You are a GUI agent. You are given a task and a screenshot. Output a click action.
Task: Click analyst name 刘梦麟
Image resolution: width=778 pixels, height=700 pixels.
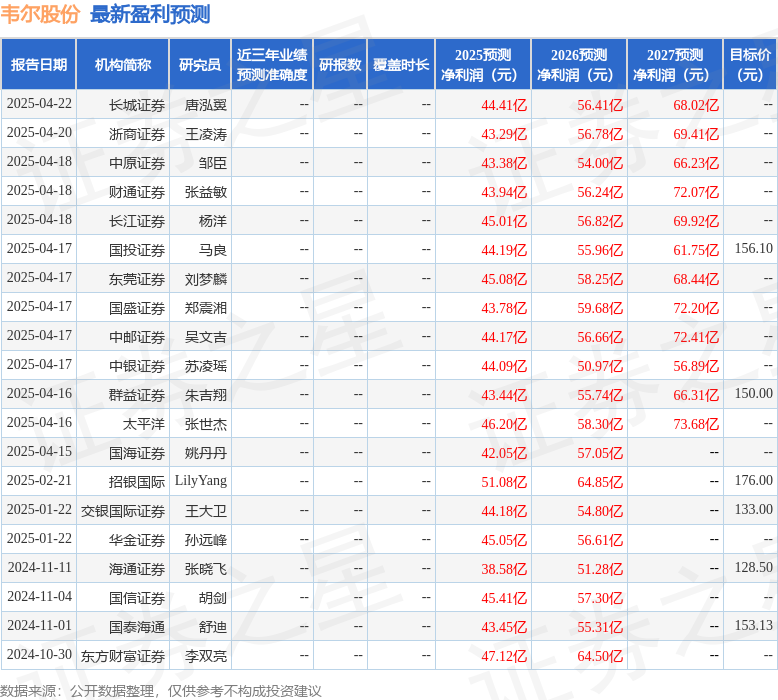(206, 279)
